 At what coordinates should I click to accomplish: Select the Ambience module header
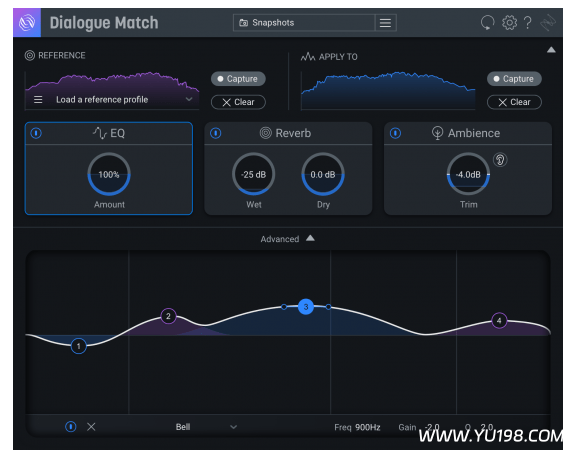coord(468,133)
